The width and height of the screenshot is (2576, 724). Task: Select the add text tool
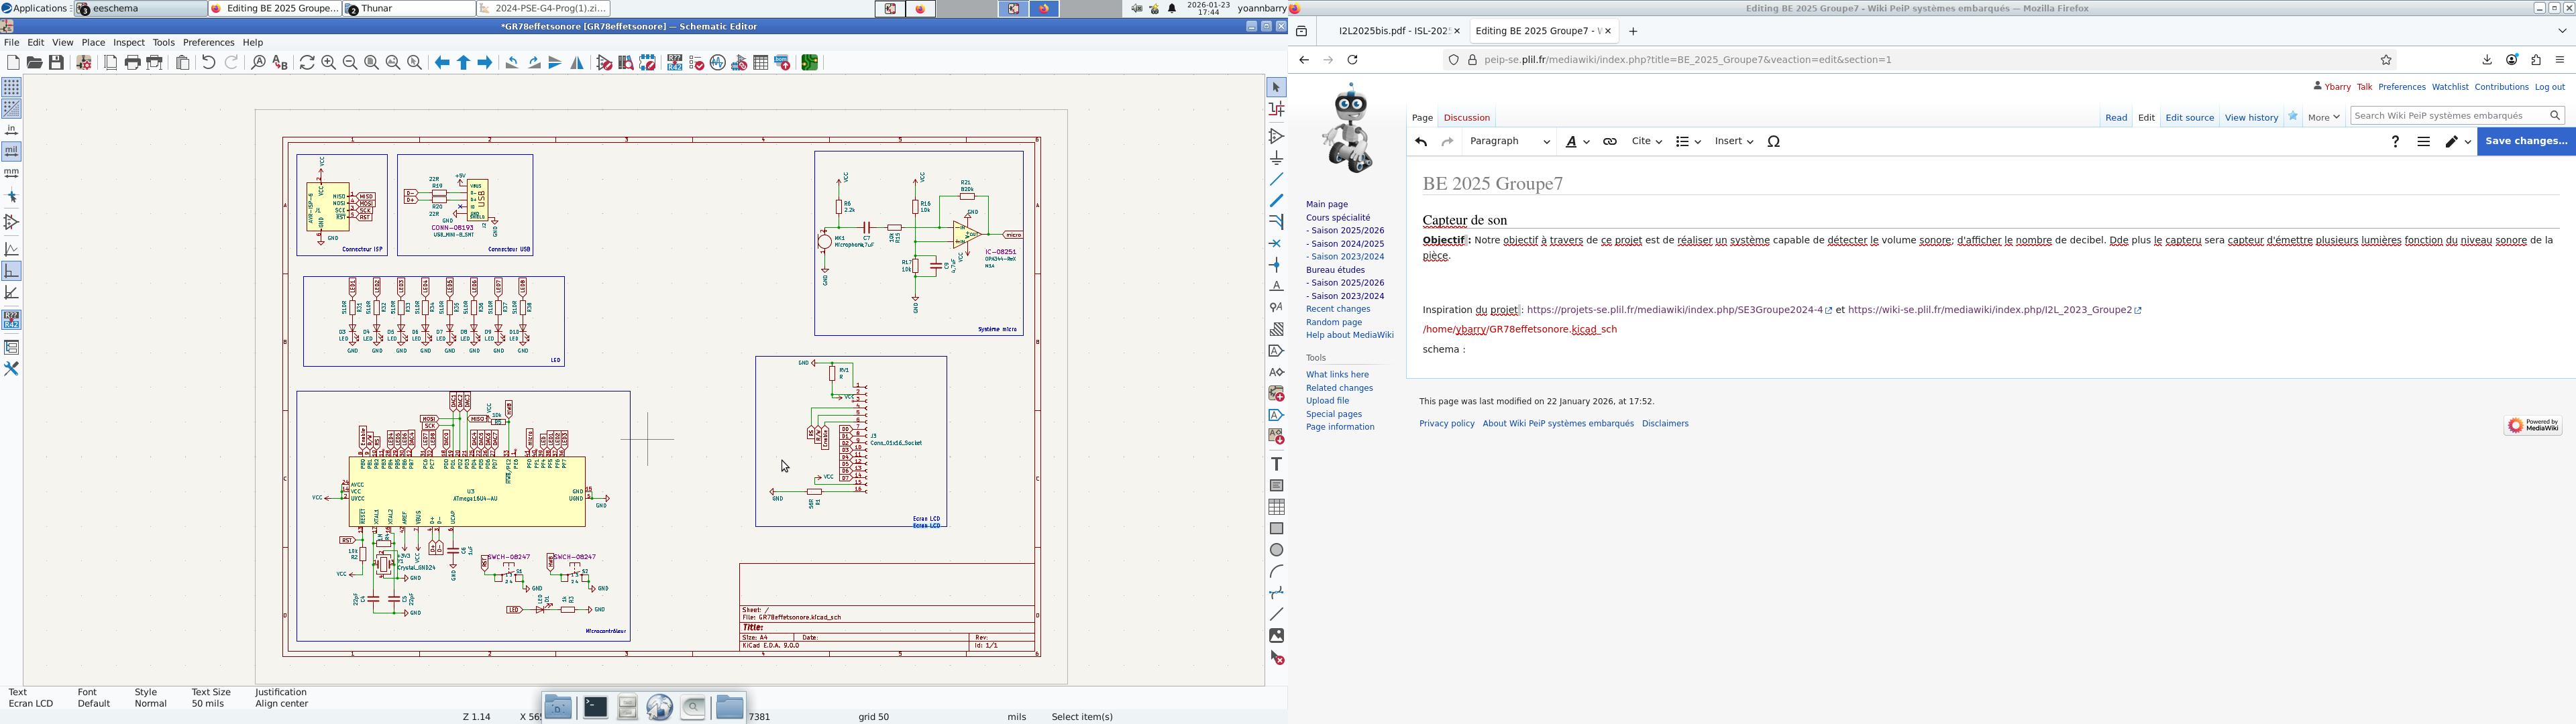pyautogui.click(x=1277, y=464)
